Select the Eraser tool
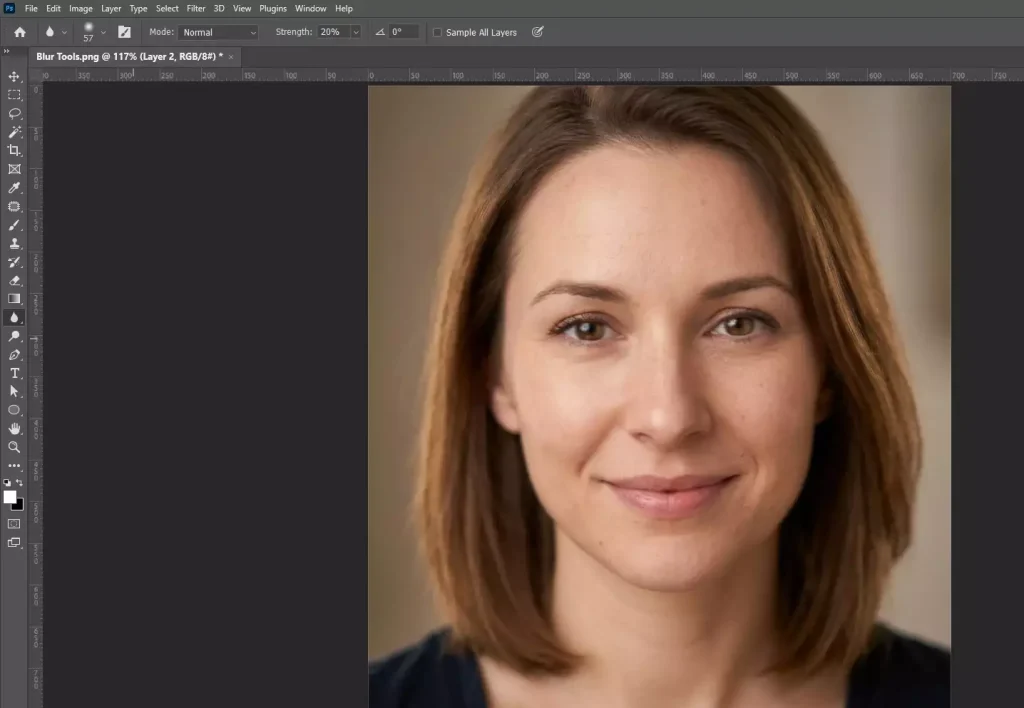The width and height of the screenshot is (1024, 708). pos(14,280)
